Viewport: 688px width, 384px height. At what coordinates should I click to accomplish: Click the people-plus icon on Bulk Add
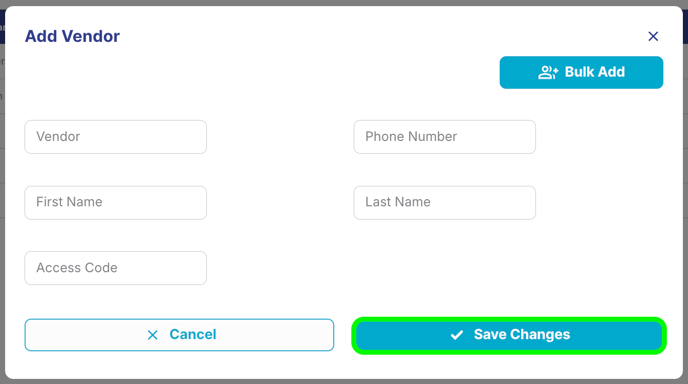pos(548,72)
